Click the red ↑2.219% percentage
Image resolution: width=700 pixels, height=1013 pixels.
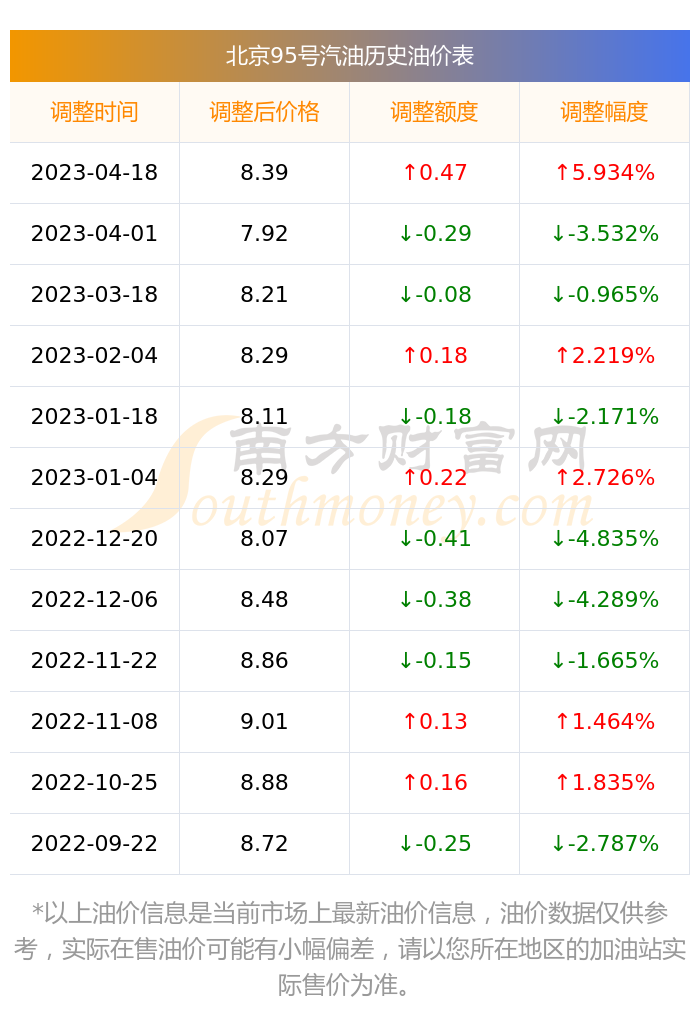[604, 355]
